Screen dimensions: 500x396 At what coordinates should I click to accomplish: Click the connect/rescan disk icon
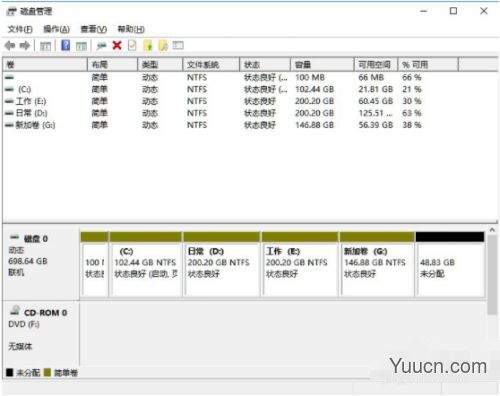coord(101,46)
